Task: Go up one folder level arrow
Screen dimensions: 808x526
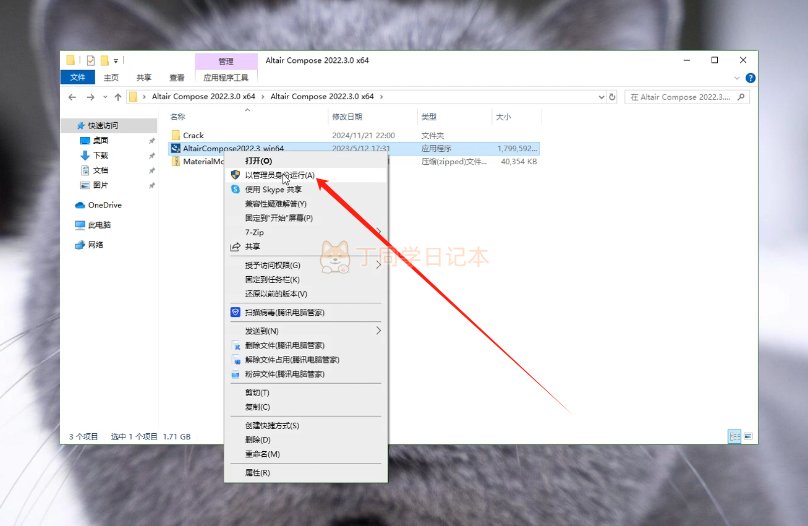Action: click(118, 97)
